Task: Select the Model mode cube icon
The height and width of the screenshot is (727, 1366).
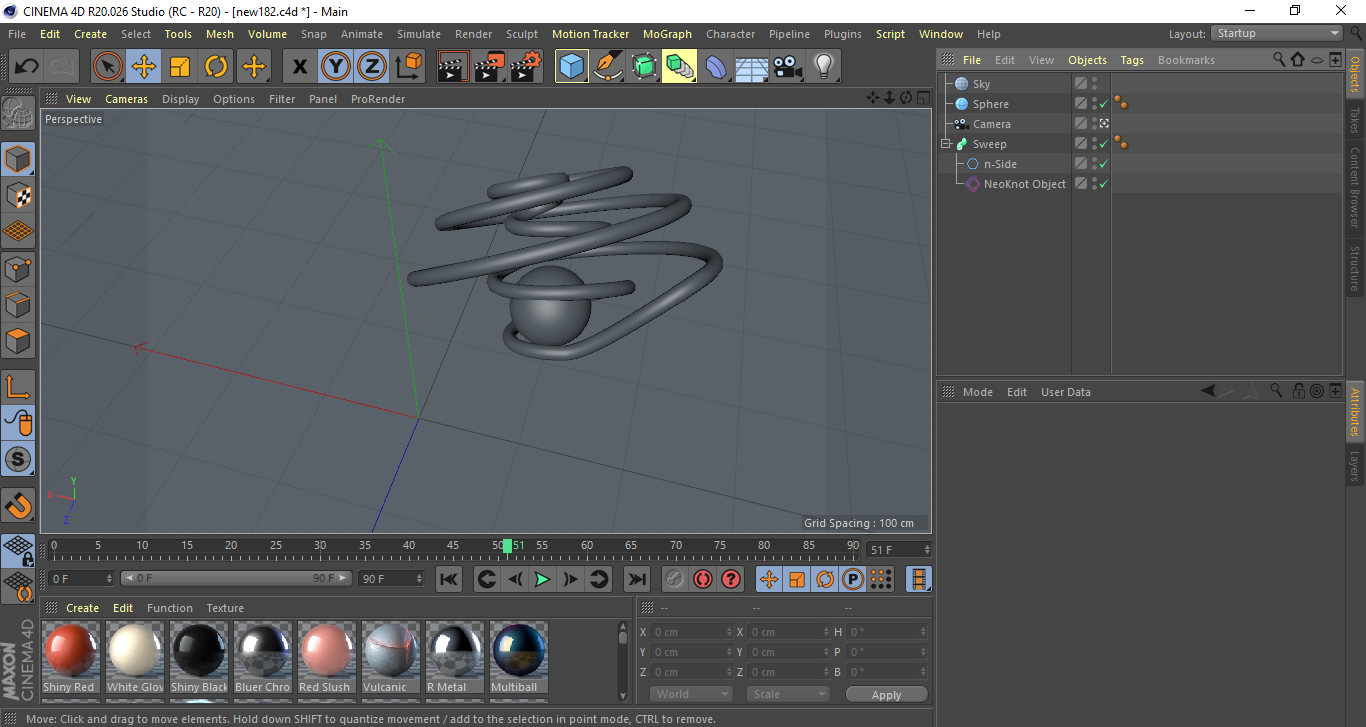Action: 18,159
